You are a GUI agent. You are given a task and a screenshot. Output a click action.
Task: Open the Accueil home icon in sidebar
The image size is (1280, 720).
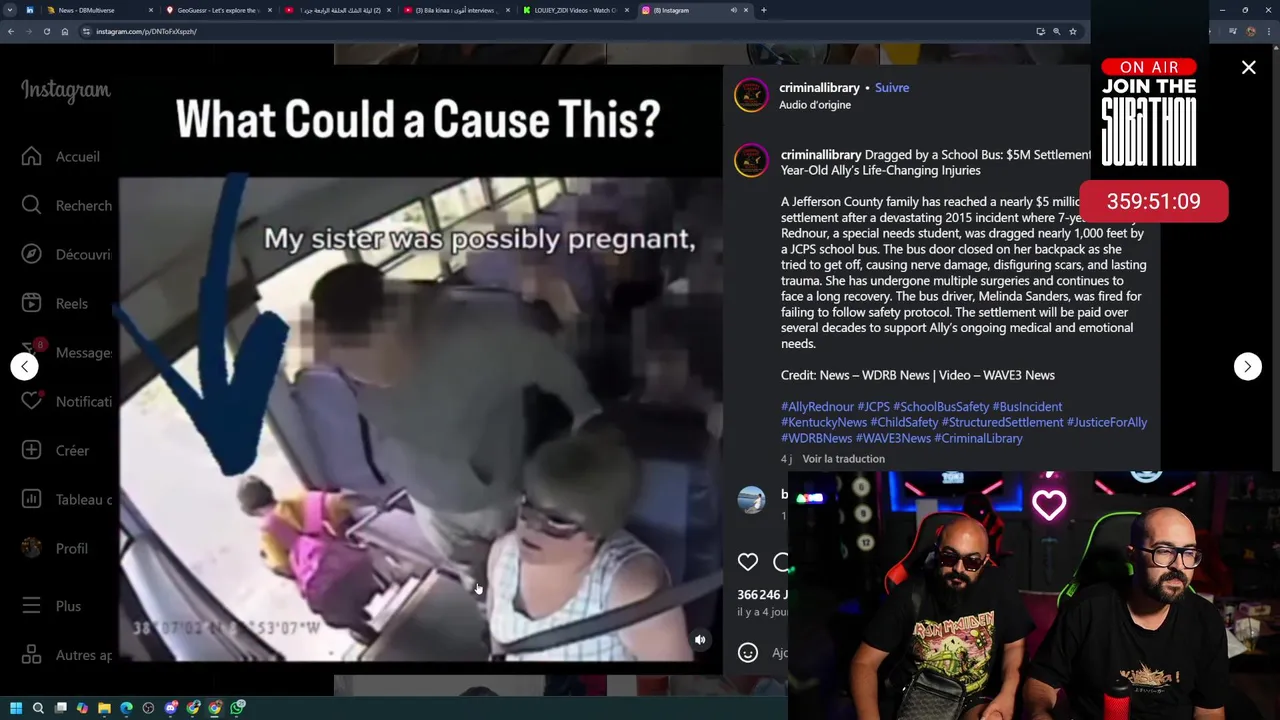click(31, 156)
